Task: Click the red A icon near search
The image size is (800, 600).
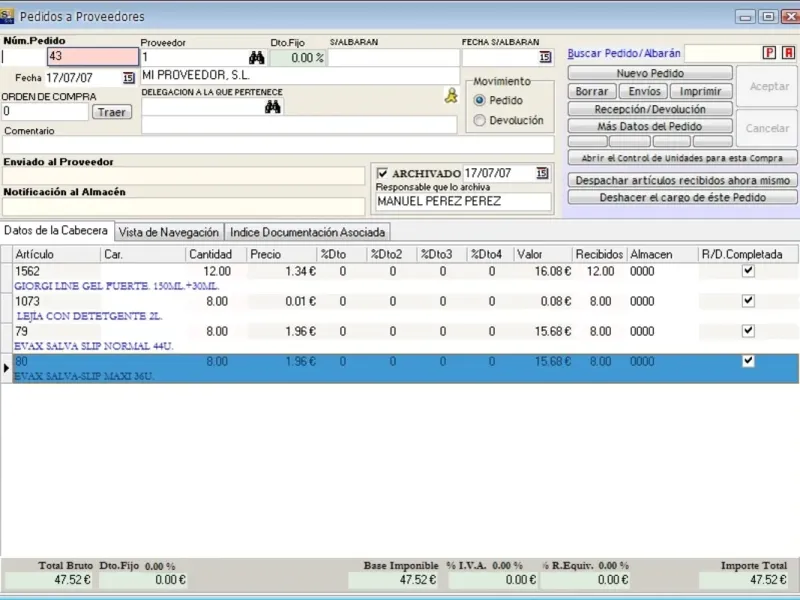Action: point(788,53)
